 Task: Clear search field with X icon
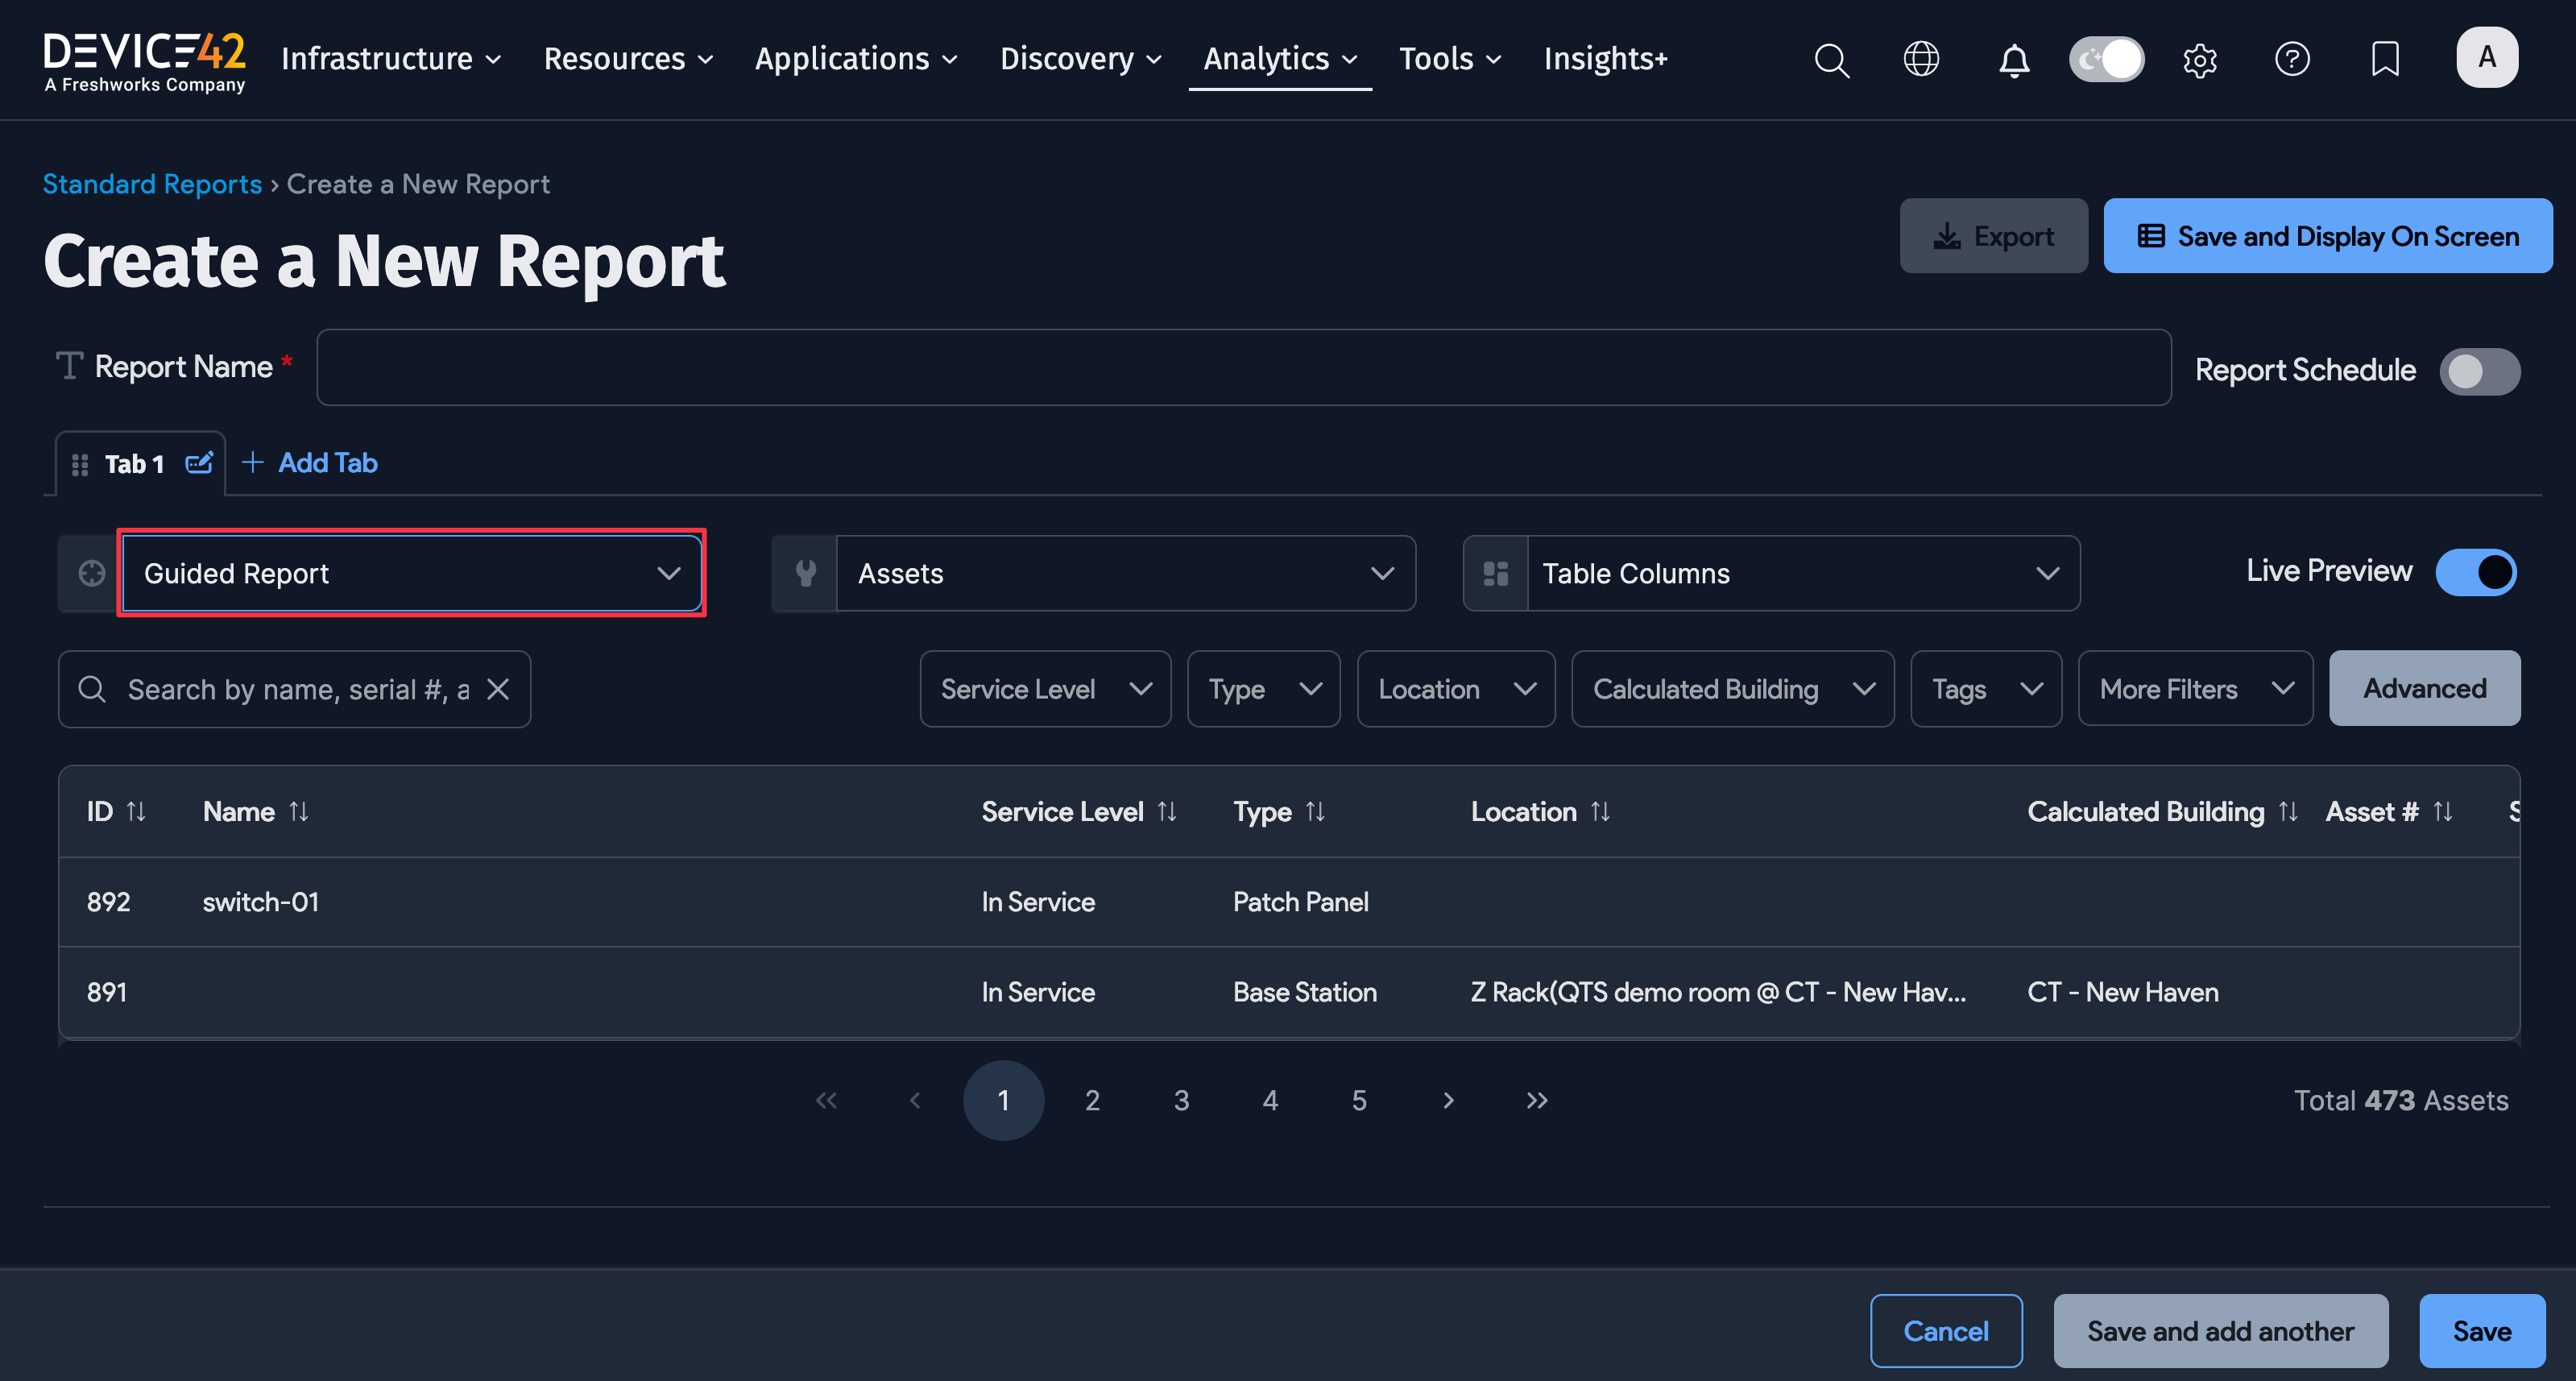(x=498, y=689)
